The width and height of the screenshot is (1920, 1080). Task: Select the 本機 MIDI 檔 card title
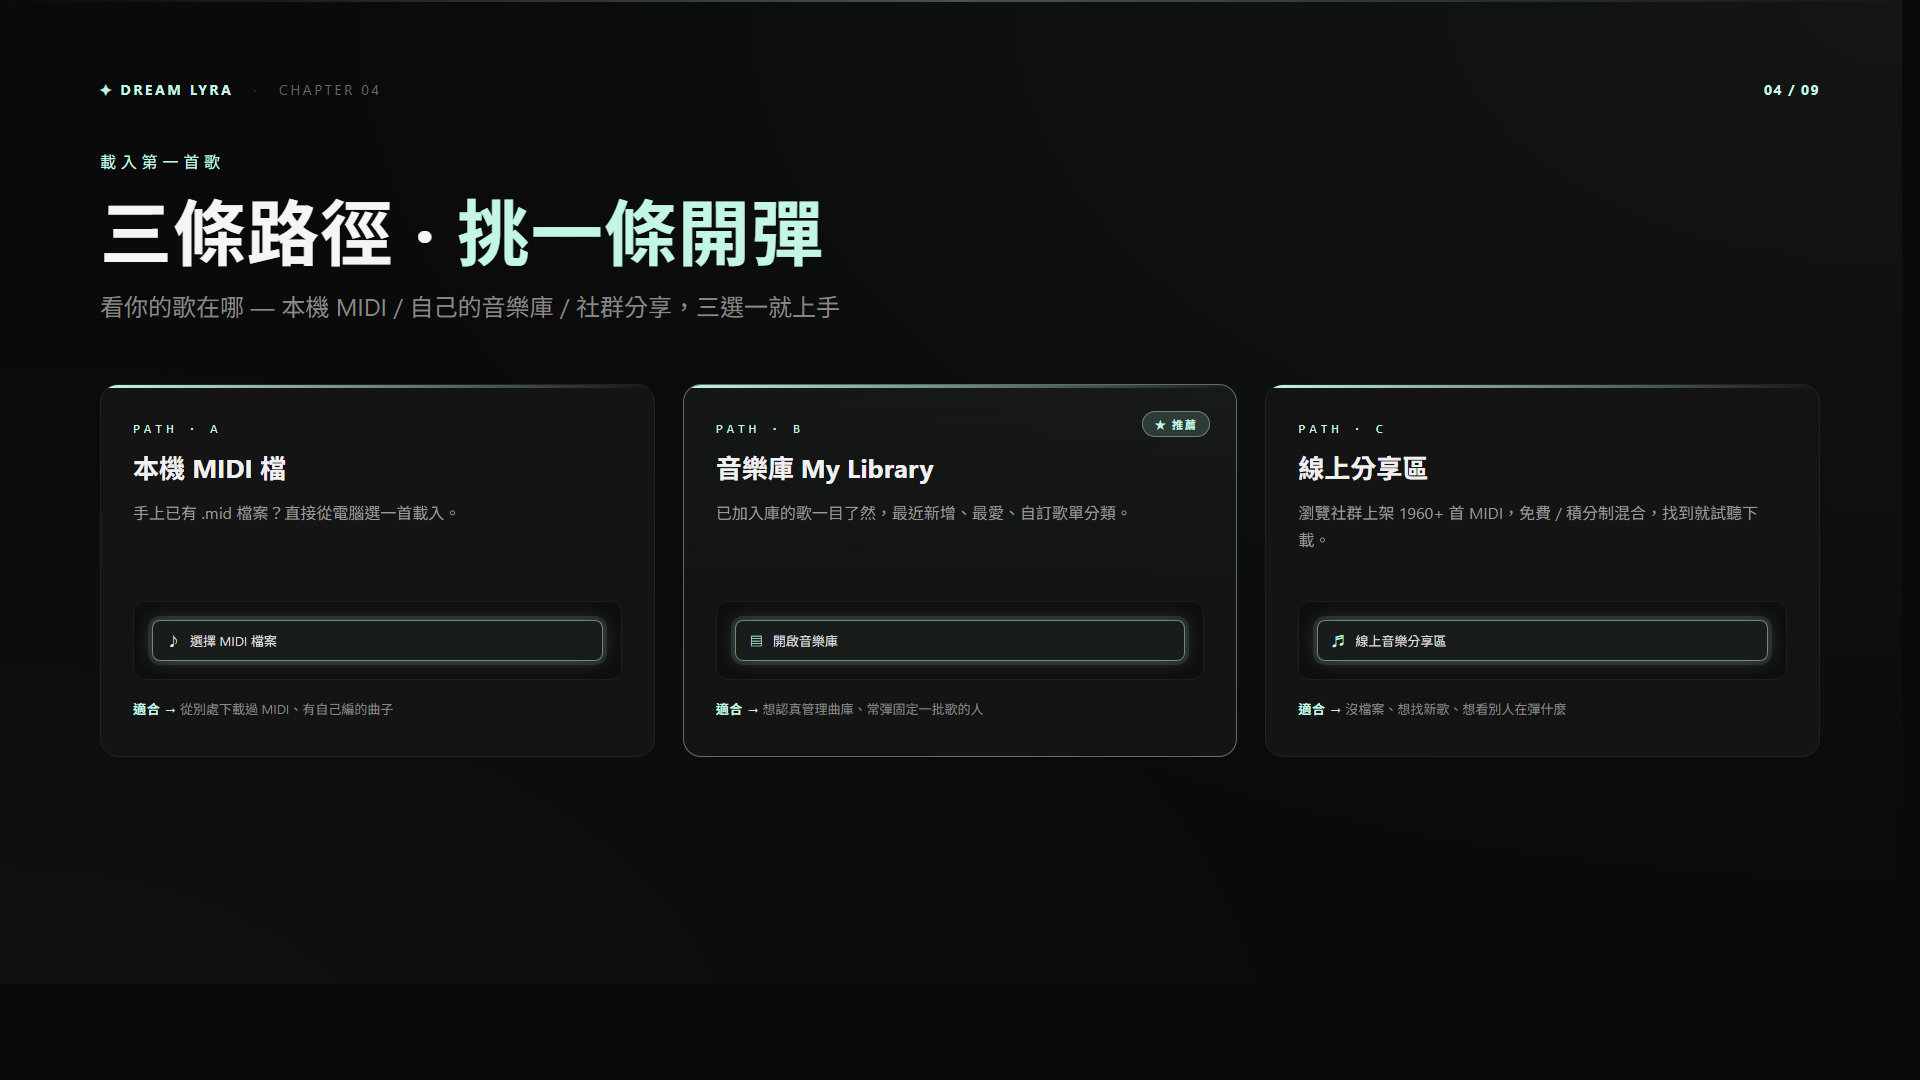click(x=209, y=469)
